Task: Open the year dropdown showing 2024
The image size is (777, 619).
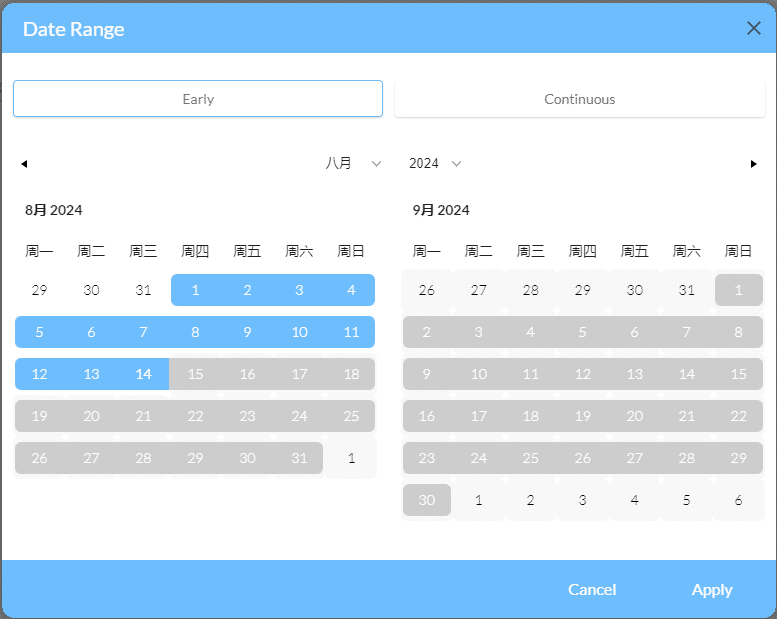Action: click(x=435, y=163)
